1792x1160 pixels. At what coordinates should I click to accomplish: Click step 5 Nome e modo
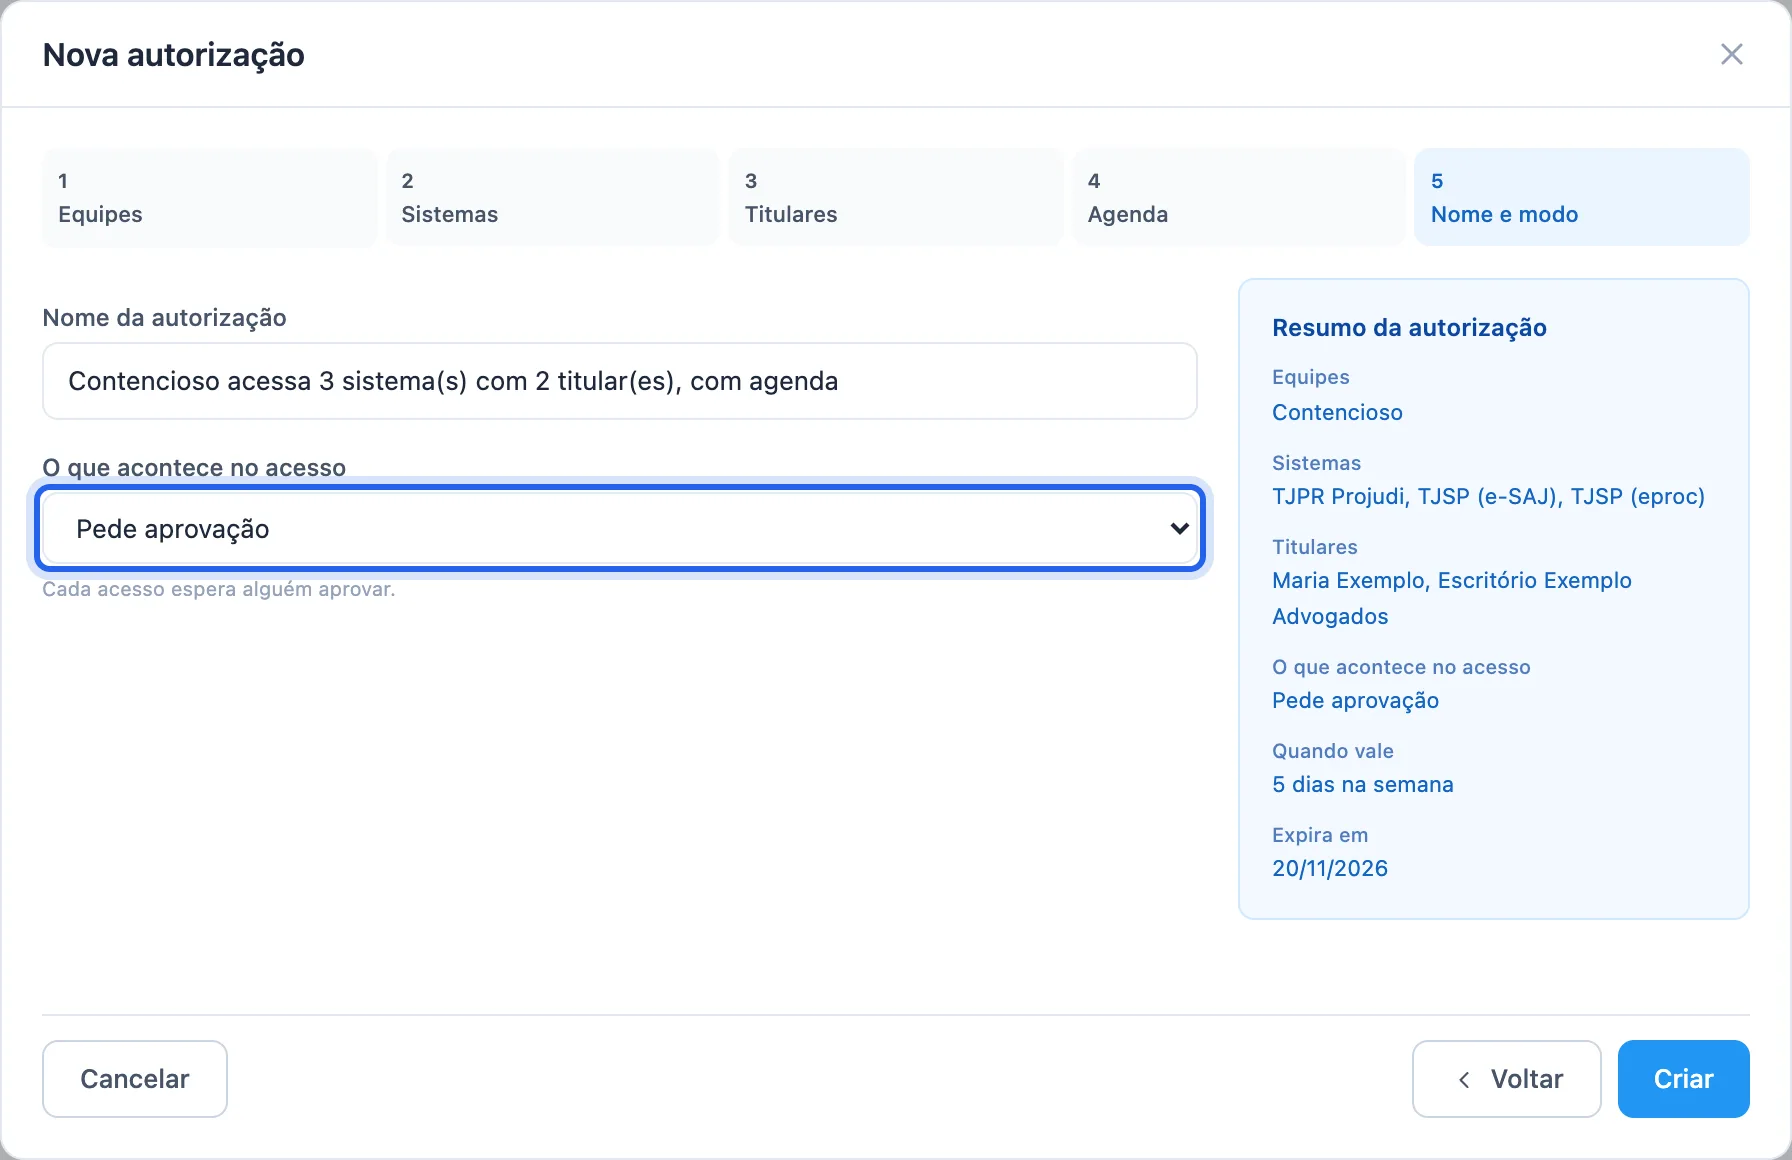[1582, 197]
